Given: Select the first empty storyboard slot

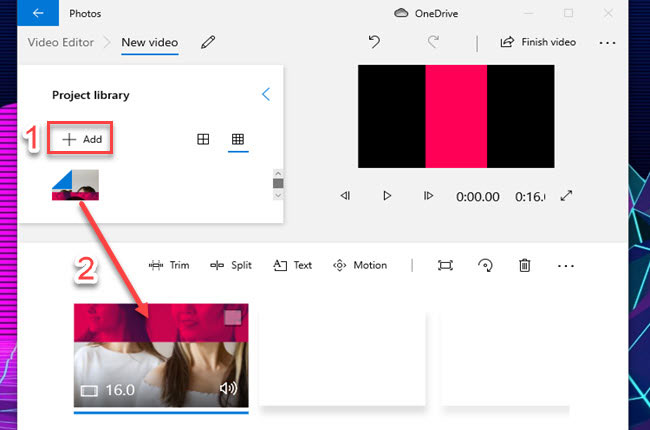Looking at the screenshot, I should click(342, 358).
